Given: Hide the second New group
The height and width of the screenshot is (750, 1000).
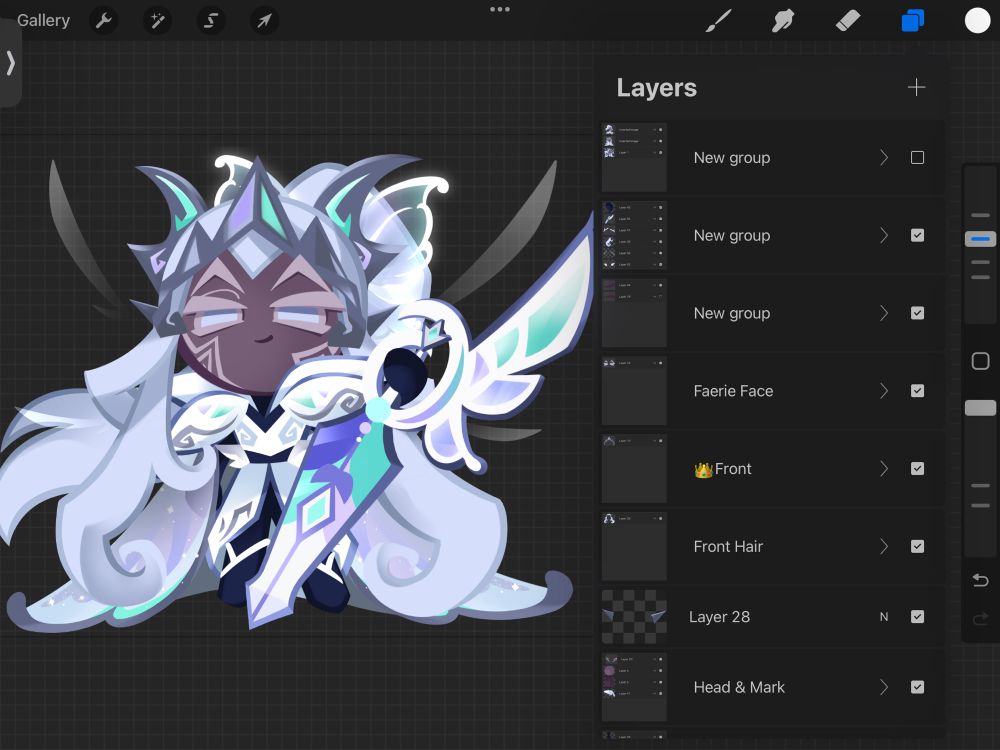Looking at the screenshot, I should (917, 235).
